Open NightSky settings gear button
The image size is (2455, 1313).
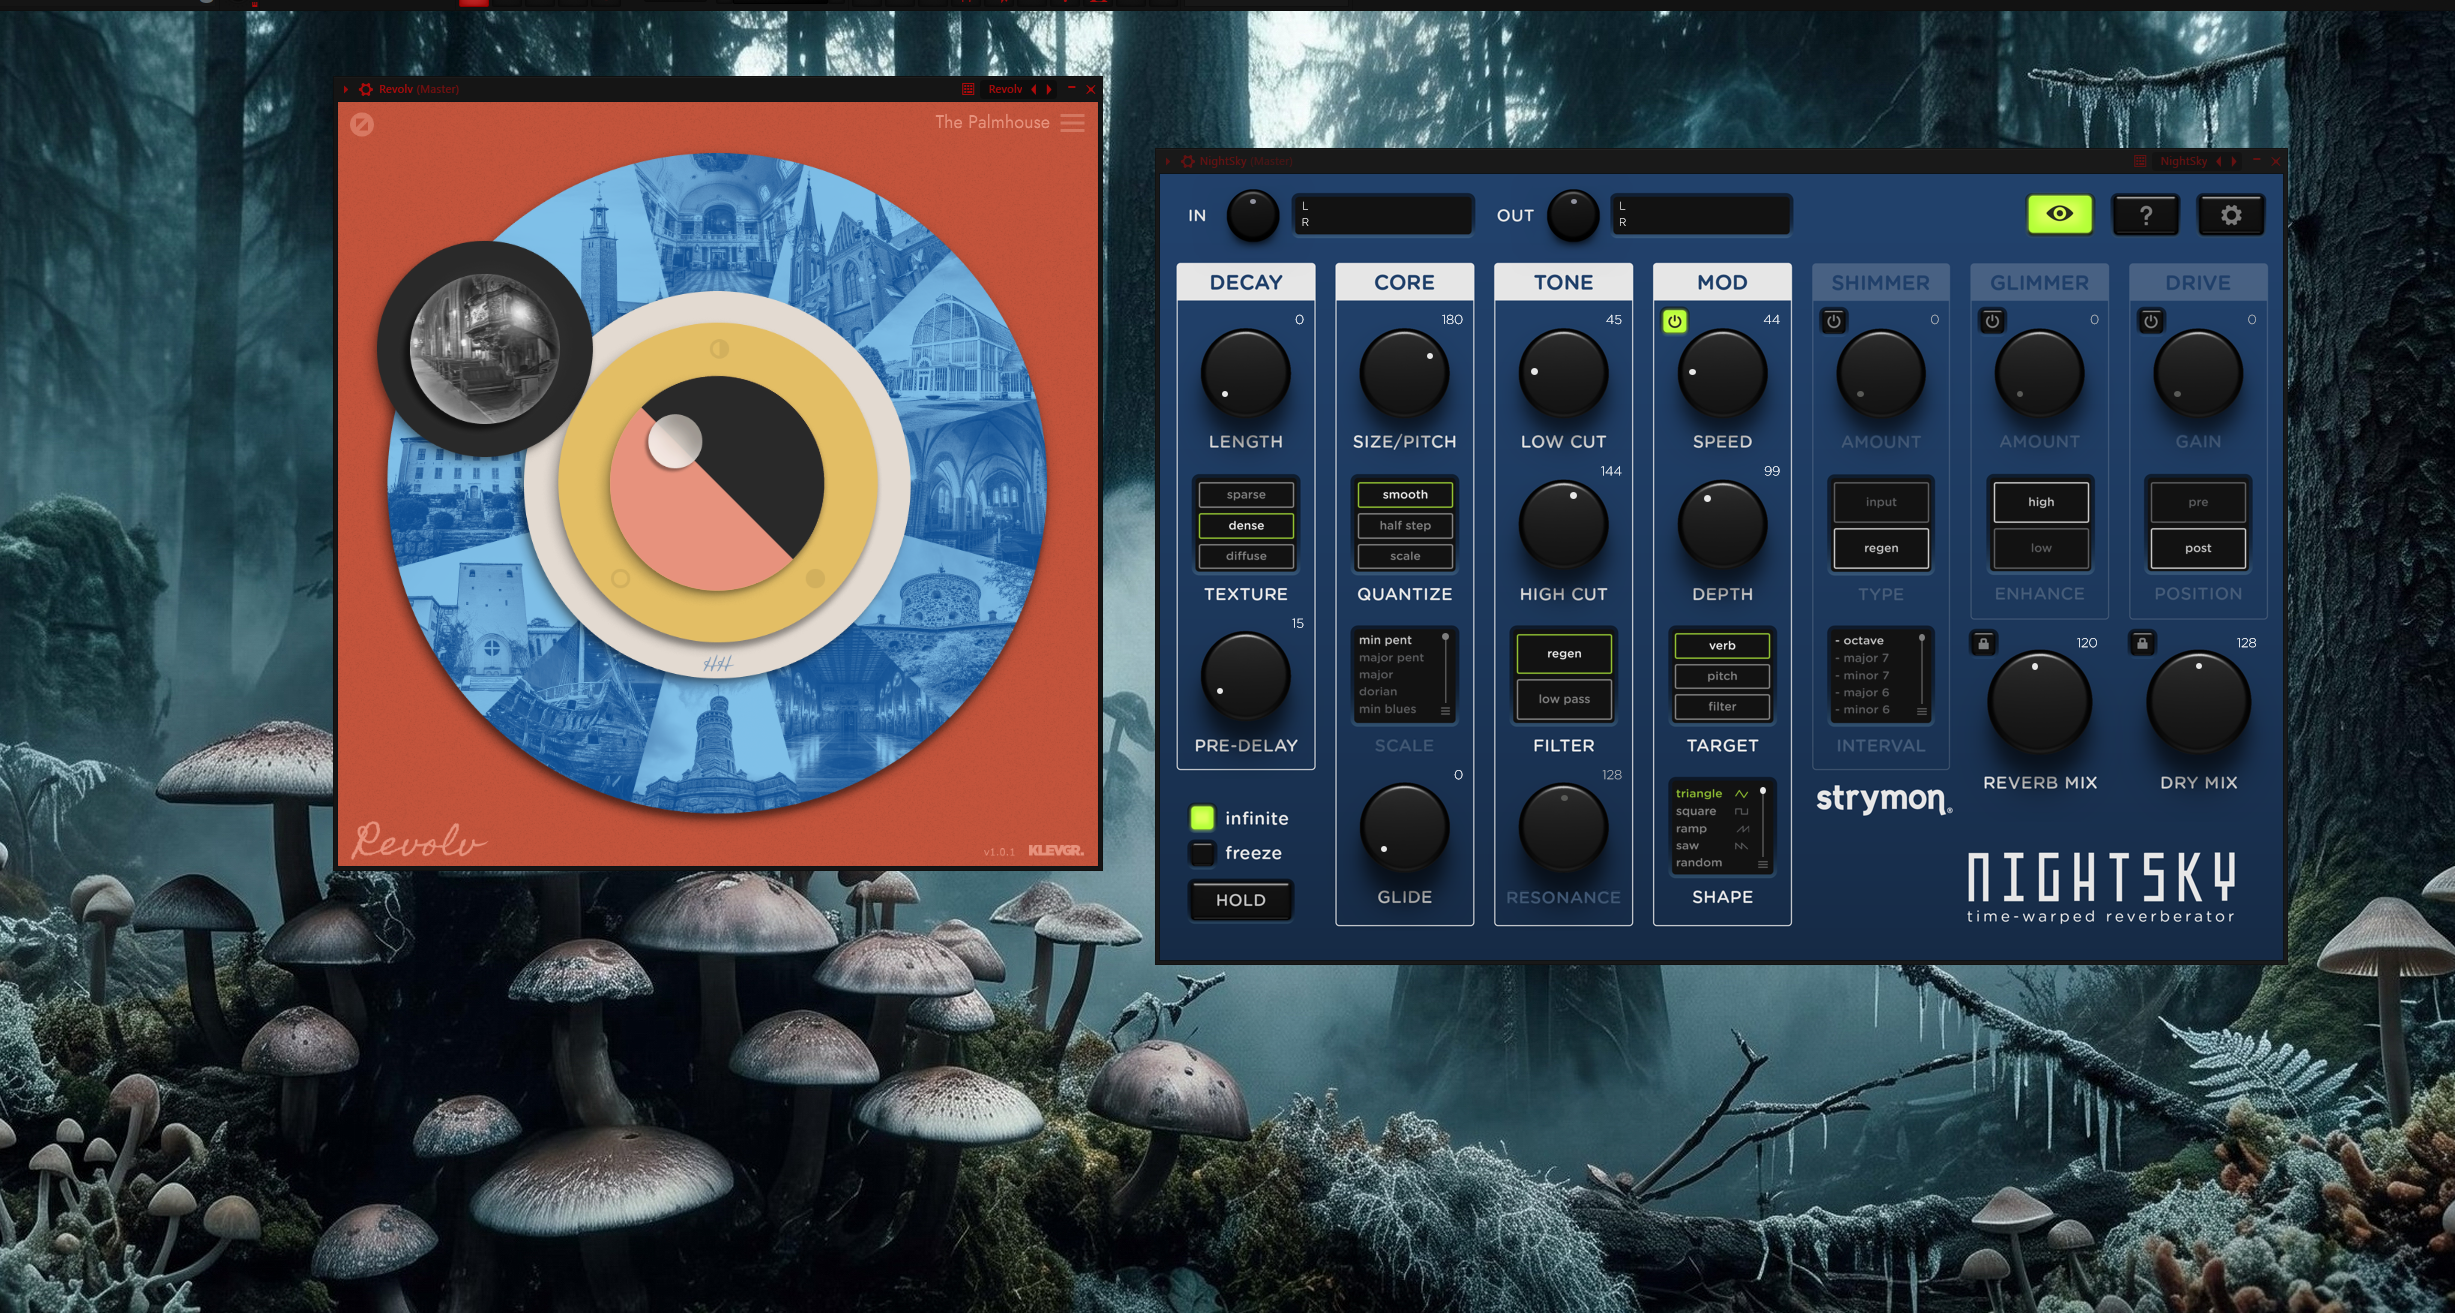tap(2231, 215)
